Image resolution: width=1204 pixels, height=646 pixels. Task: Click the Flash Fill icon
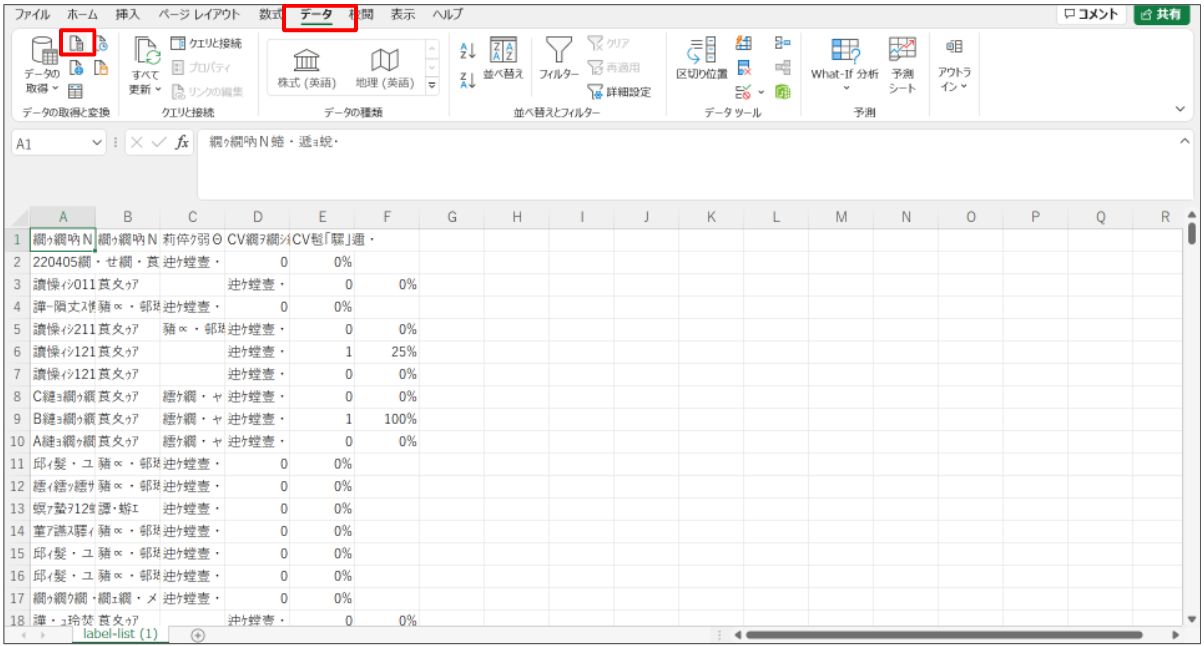pyautogui.click(x=744, y=43)
